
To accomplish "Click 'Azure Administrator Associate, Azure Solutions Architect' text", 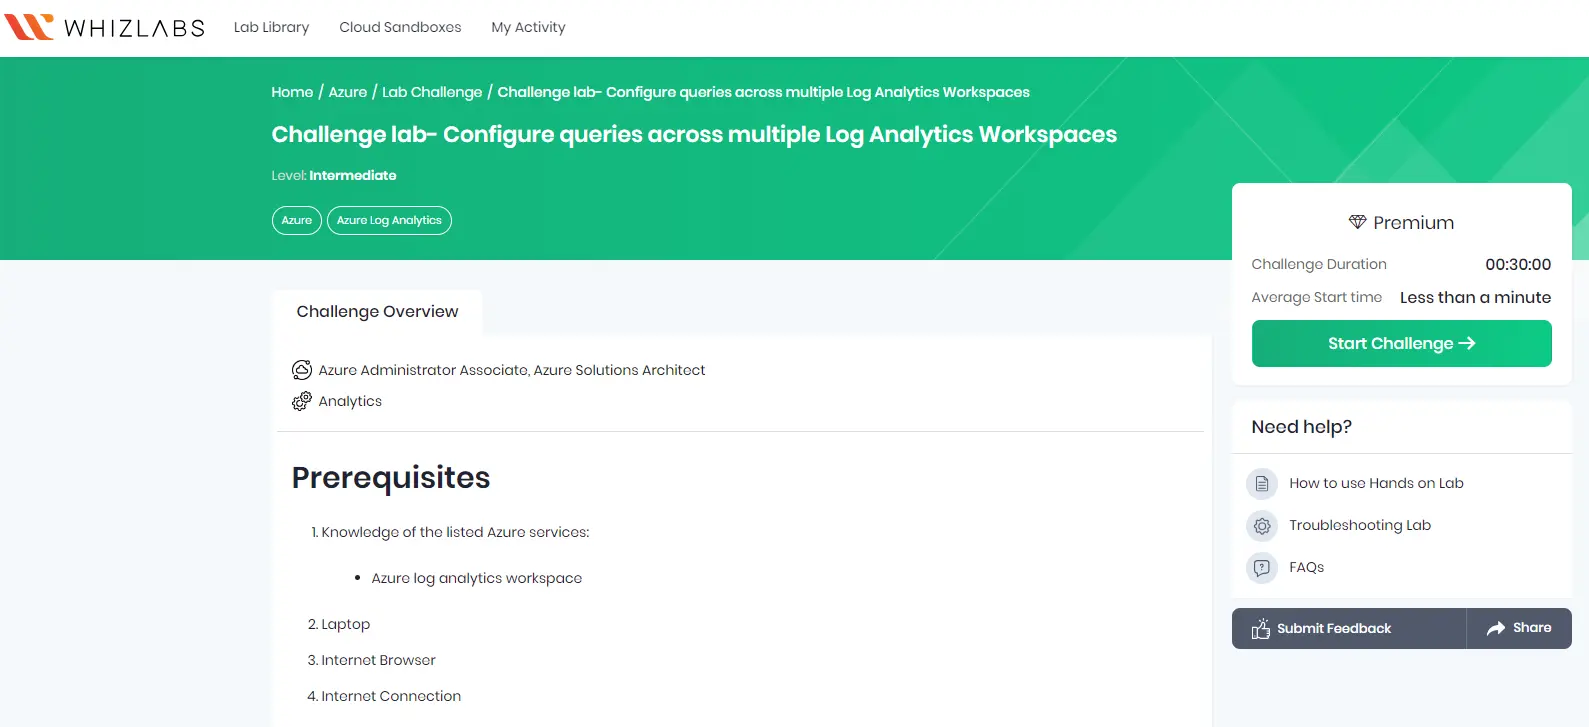I will pyautogui.click(x=512, y=370).
